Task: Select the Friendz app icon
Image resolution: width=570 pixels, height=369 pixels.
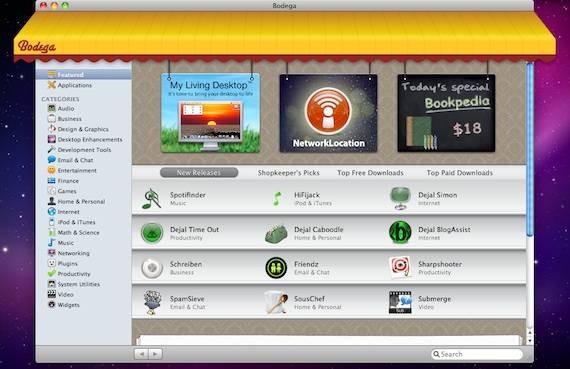Action: [276, 268]
